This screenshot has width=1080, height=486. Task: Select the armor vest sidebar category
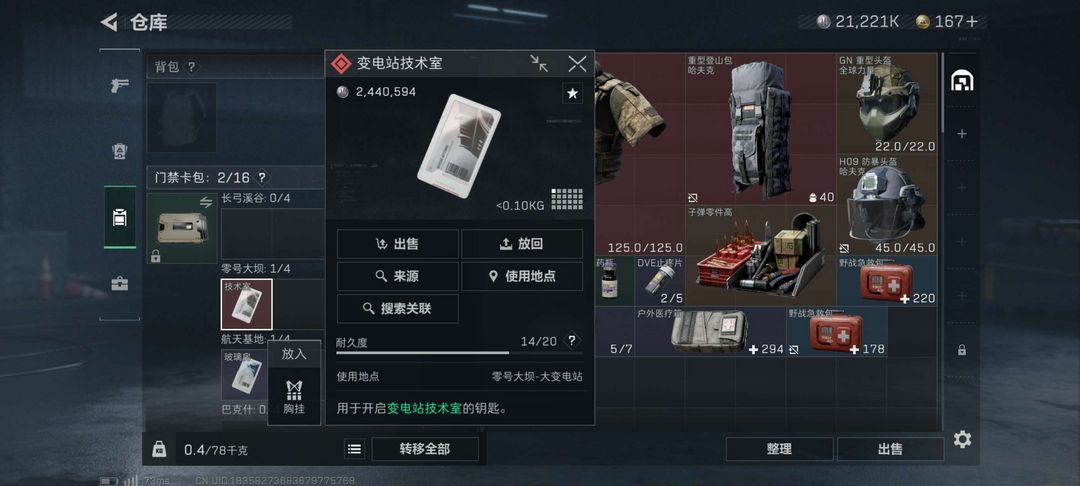[120, 152]
